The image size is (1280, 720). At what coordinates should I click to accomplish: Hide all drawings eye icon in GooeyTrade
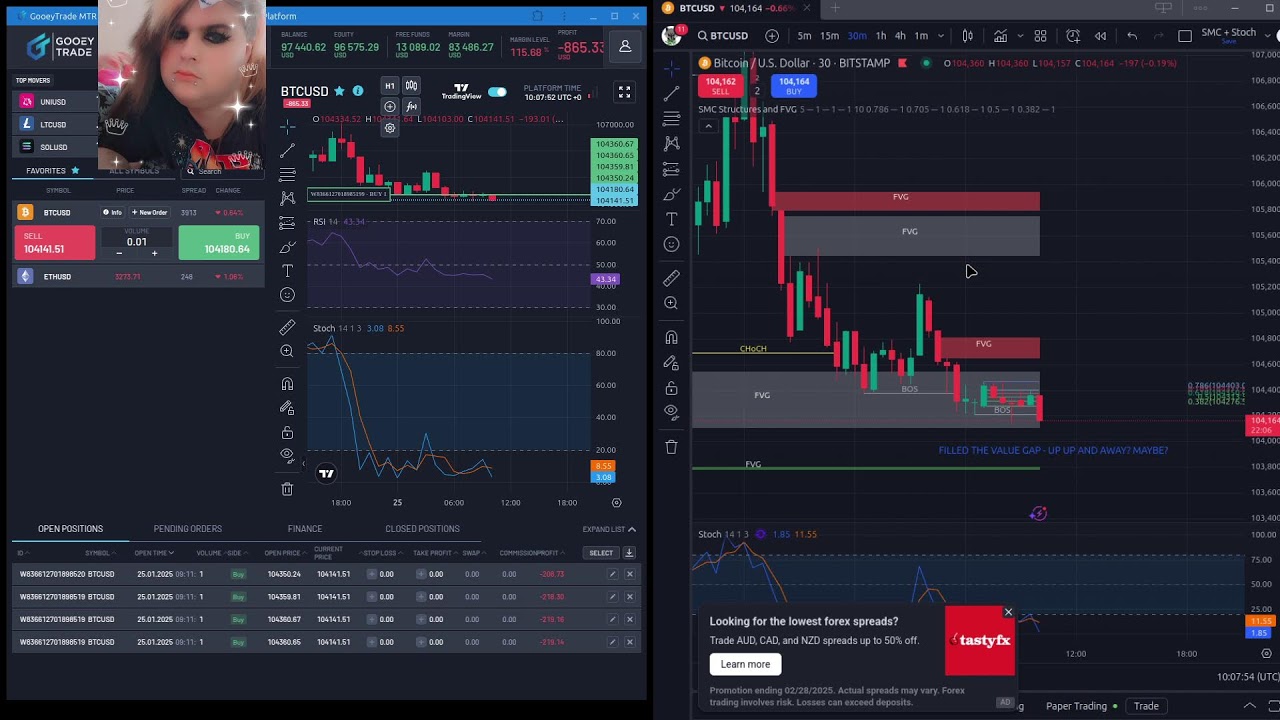pos(287,455)
